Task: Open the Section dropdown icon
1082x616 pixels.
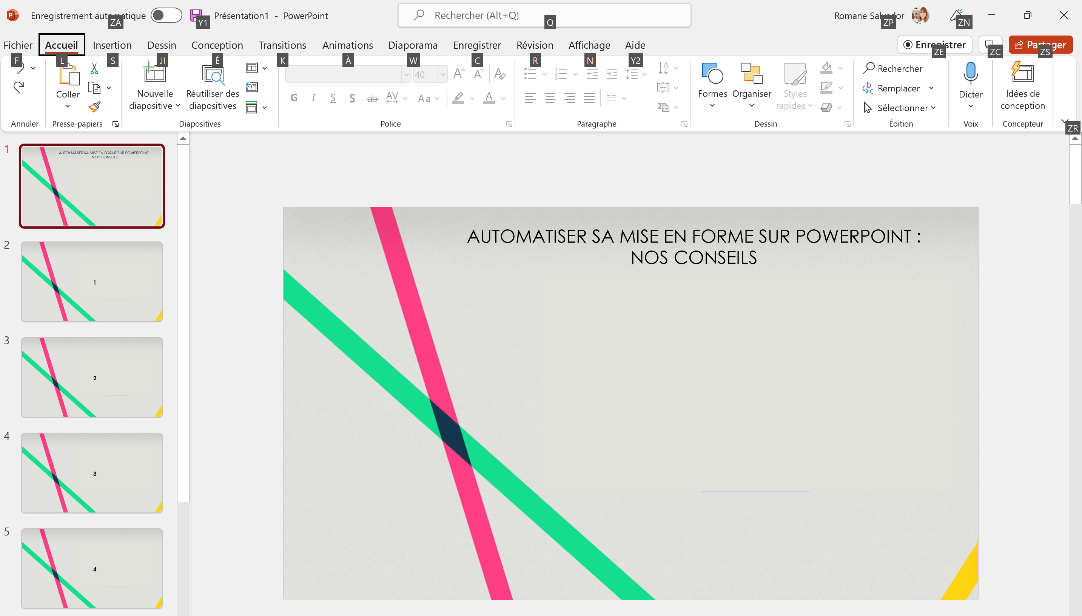Action: point(257,107)
